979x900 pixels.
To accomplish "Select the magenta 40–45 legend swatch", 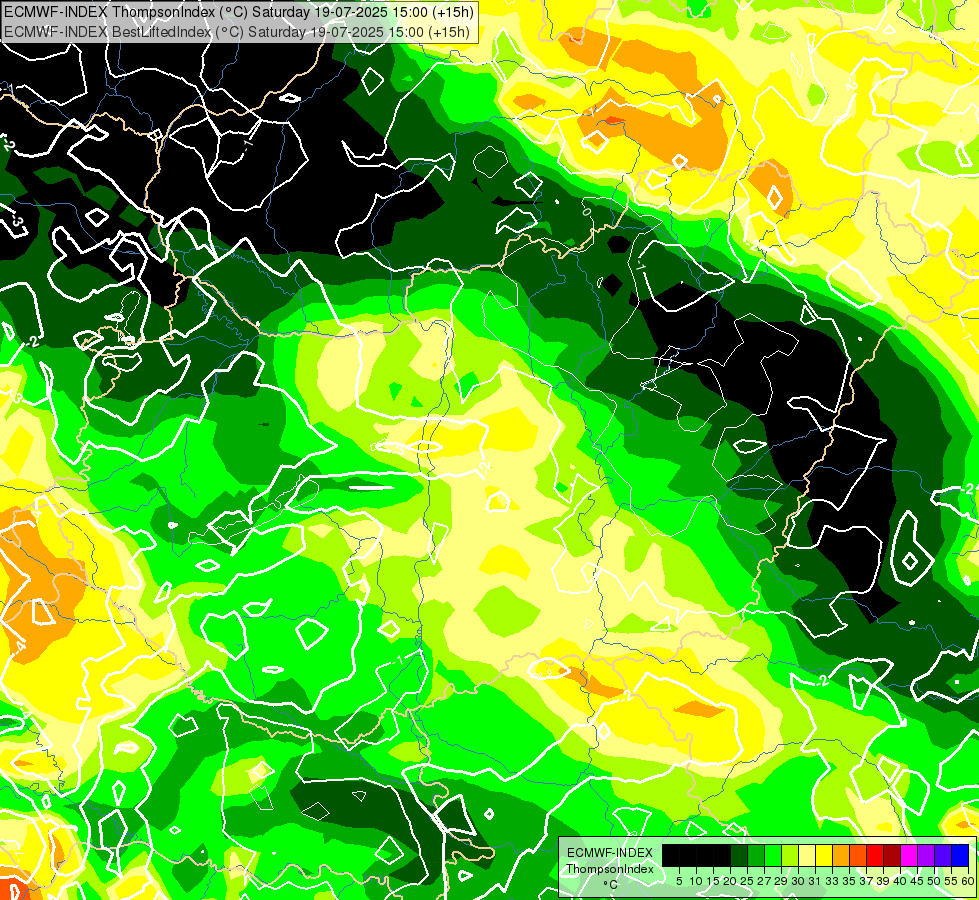I will (909, 855).
